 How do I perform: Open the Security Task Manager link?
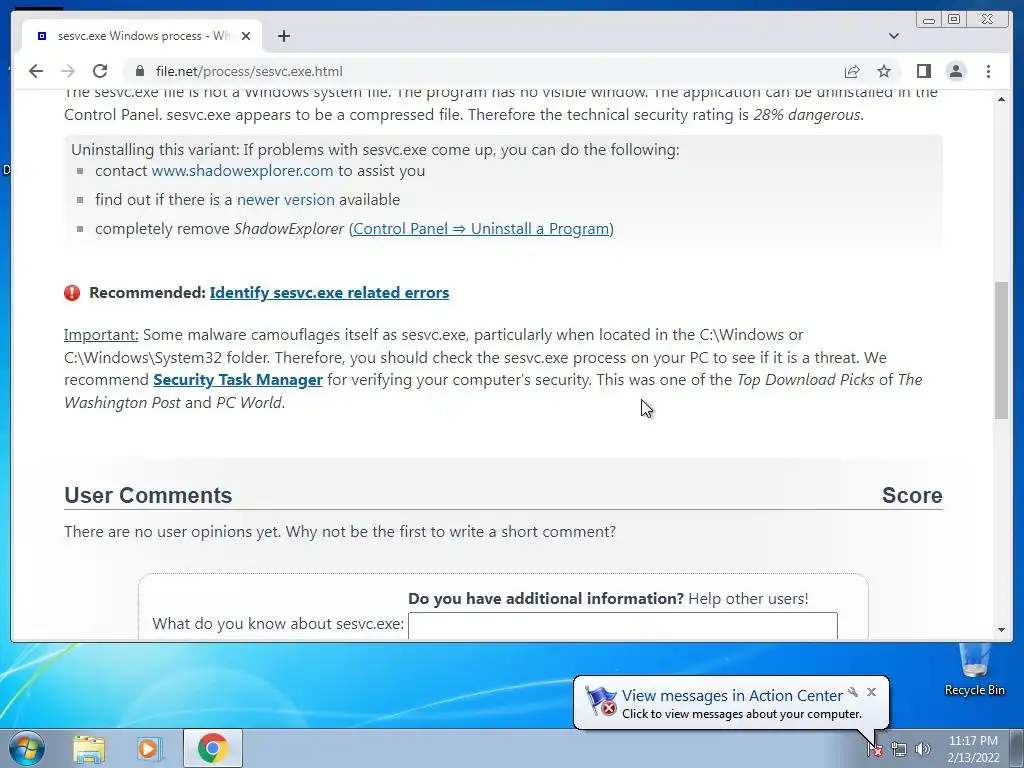point(238,379)
